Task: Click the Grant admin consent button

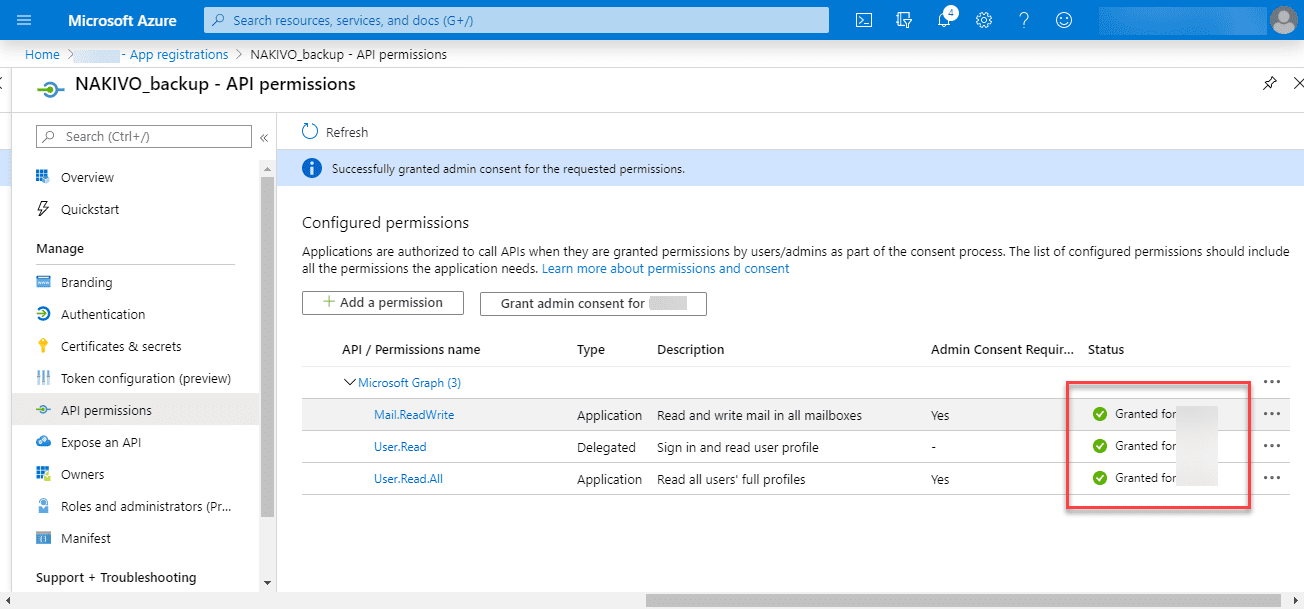Action: click(593, 304)
